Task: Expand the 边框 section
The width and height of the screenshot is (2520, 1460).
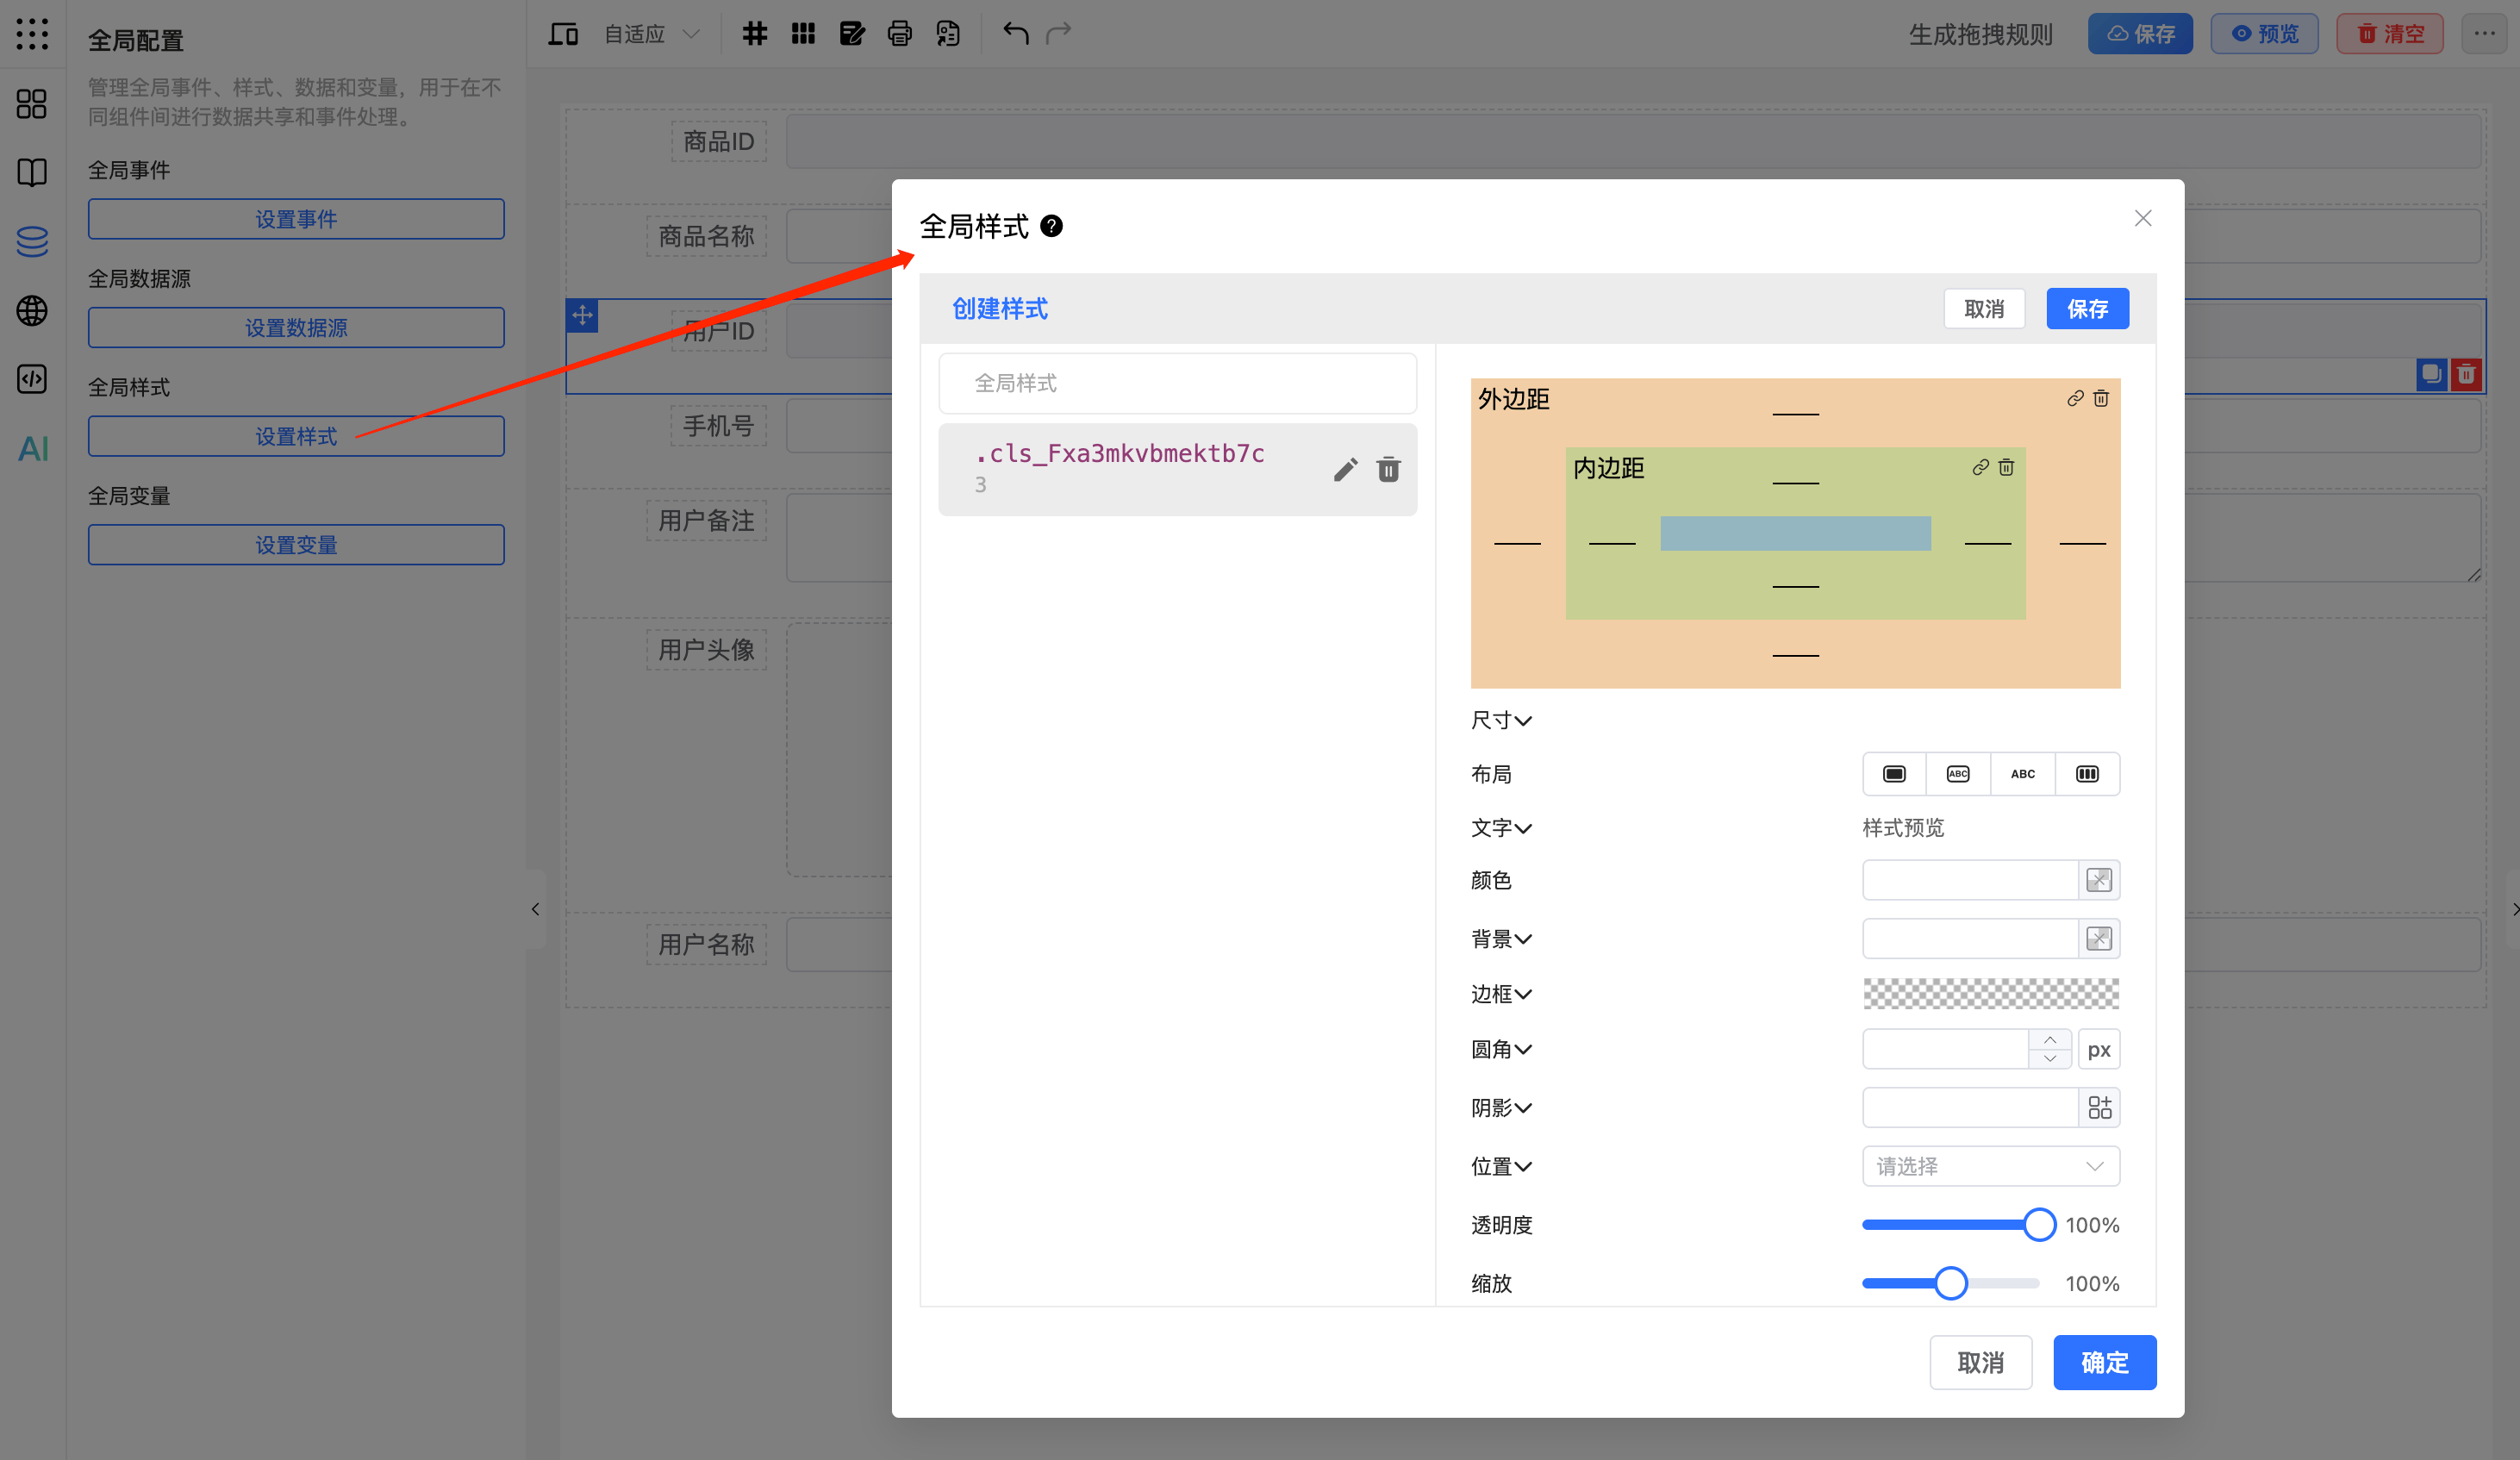Action: coord(1501,994)
